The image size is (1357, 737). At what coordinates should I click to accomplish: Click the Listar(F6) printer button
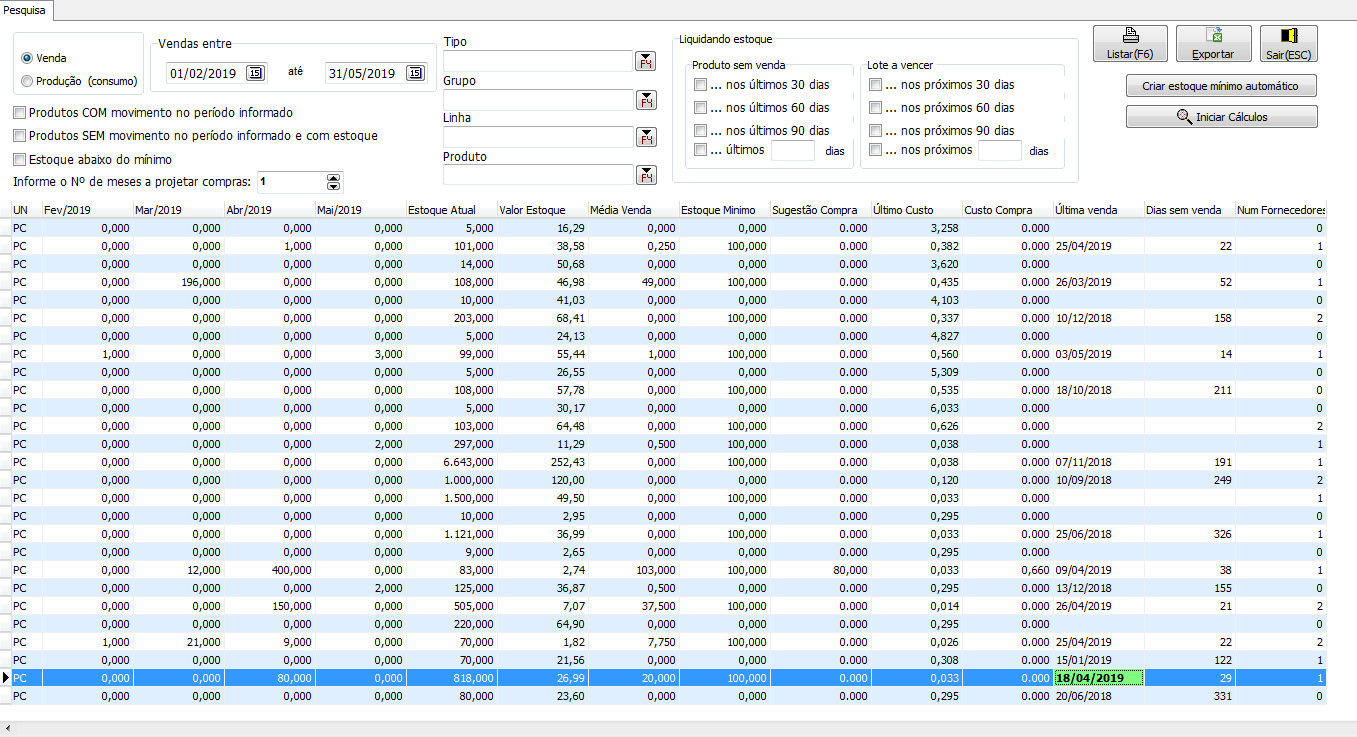[x=1130, y=44]
